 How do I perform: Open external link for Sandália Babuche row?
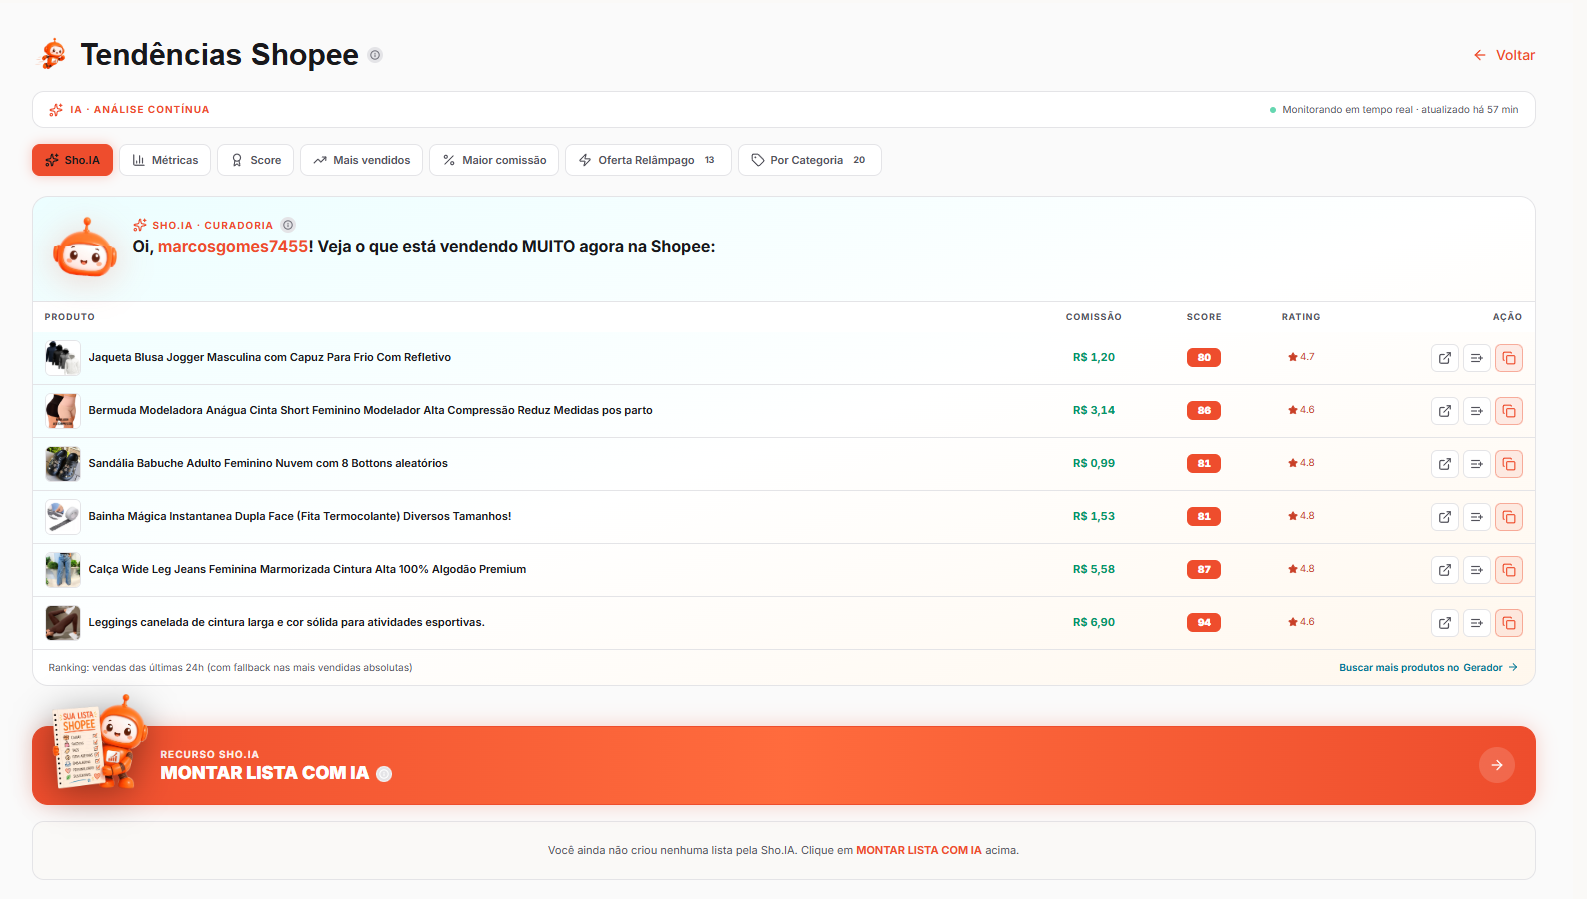click(1445, 464)
